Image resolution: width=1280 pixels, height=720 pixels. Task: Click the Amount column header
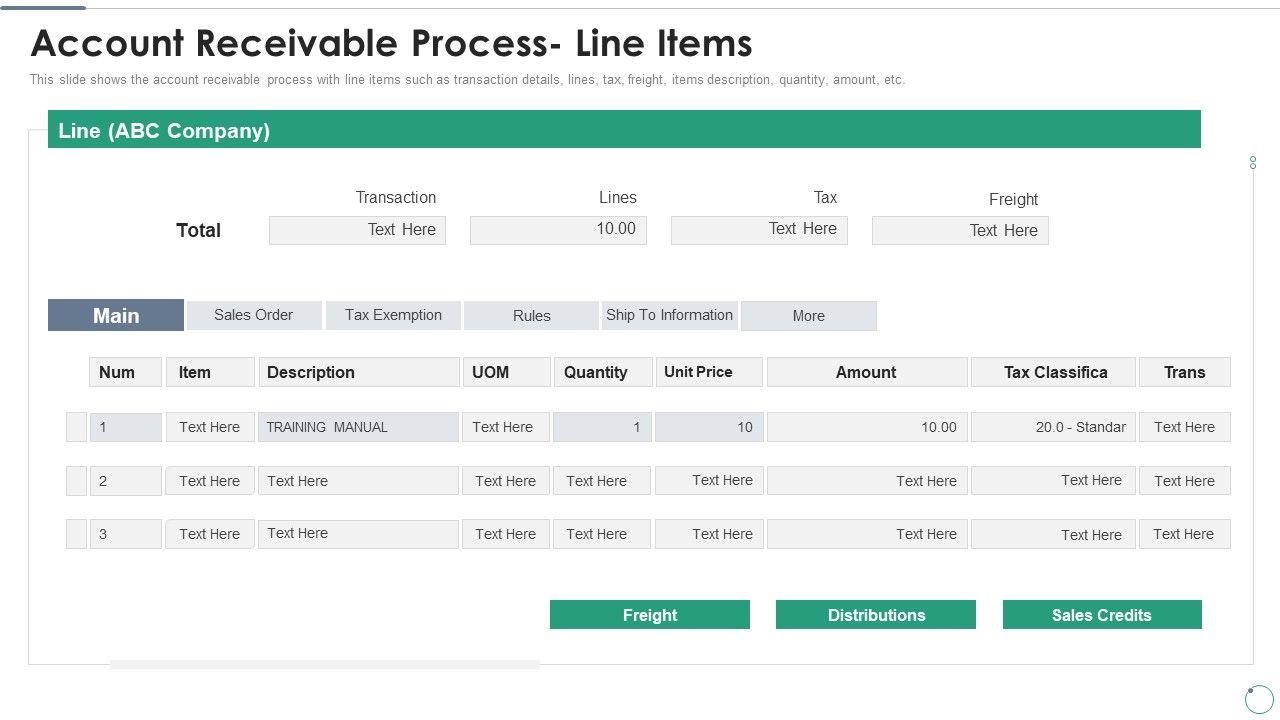click(x=866, y=372)
